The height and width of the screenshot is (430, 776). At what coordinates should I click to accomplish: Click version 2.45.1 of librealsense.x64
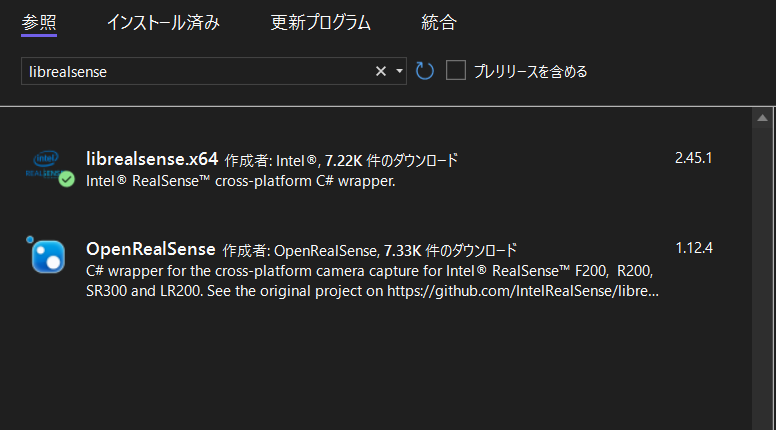(x=694, y=158)
